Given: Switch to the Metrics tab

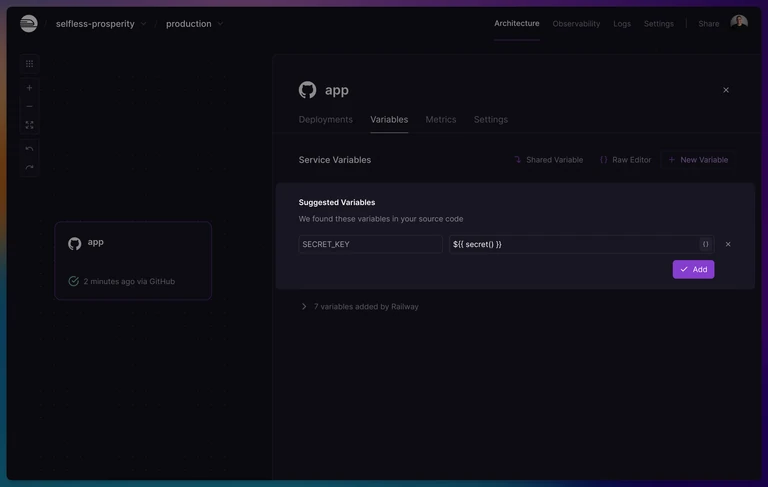Looking at the screenshot, I should (x=441, y=120).
